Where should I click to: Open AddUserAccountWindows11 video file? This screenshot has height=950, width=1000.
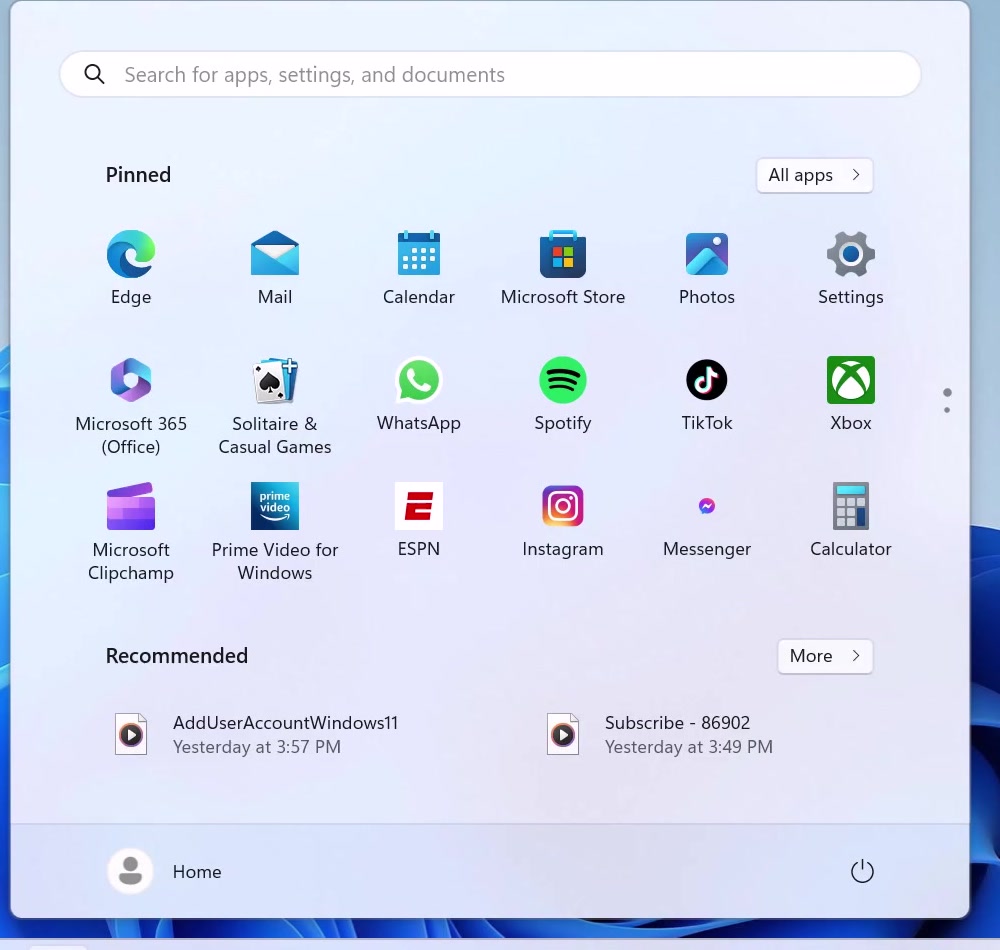click(x=256, y=734)
